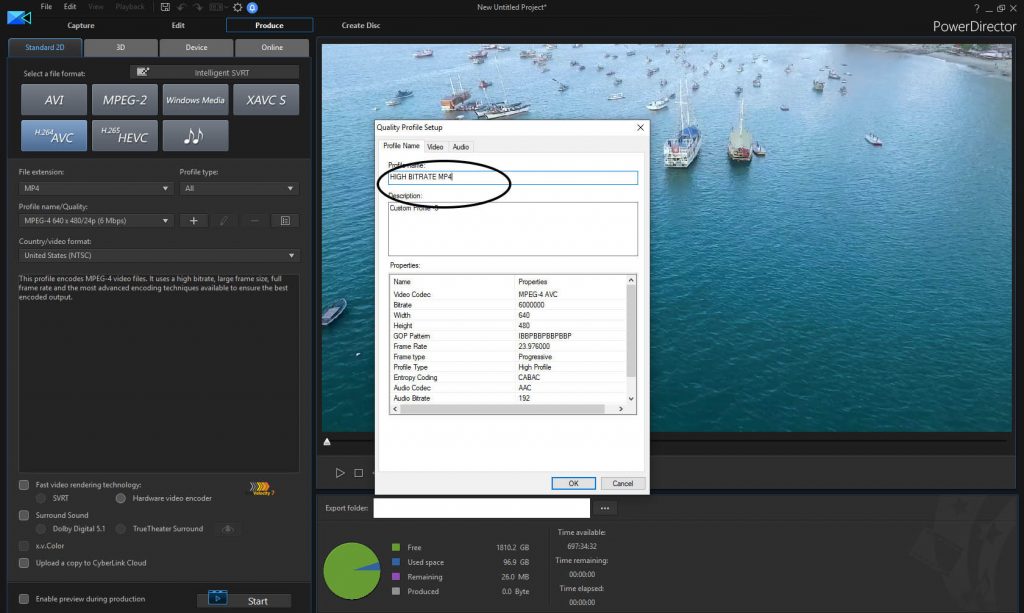This screenshot has height=613, width=1024.
Task: Browse export folder with the ellipsis button
Action: coord(605,508)
